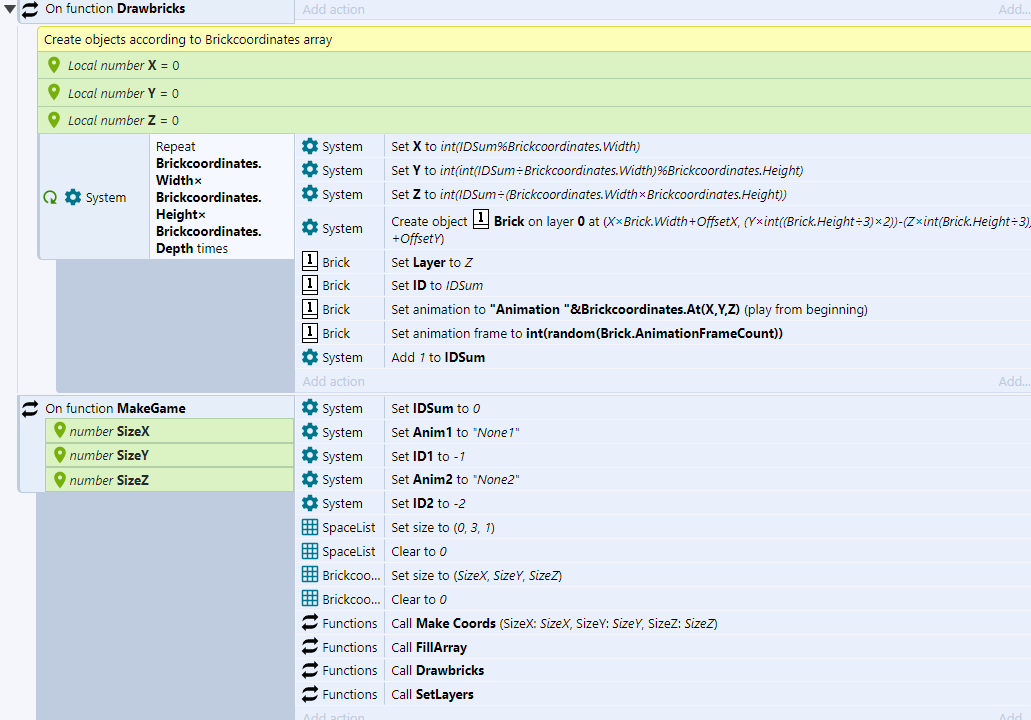Select 'Local number X = 0' row
Image resolution: width=1031 pixels, height=720 pixels.
534,65
